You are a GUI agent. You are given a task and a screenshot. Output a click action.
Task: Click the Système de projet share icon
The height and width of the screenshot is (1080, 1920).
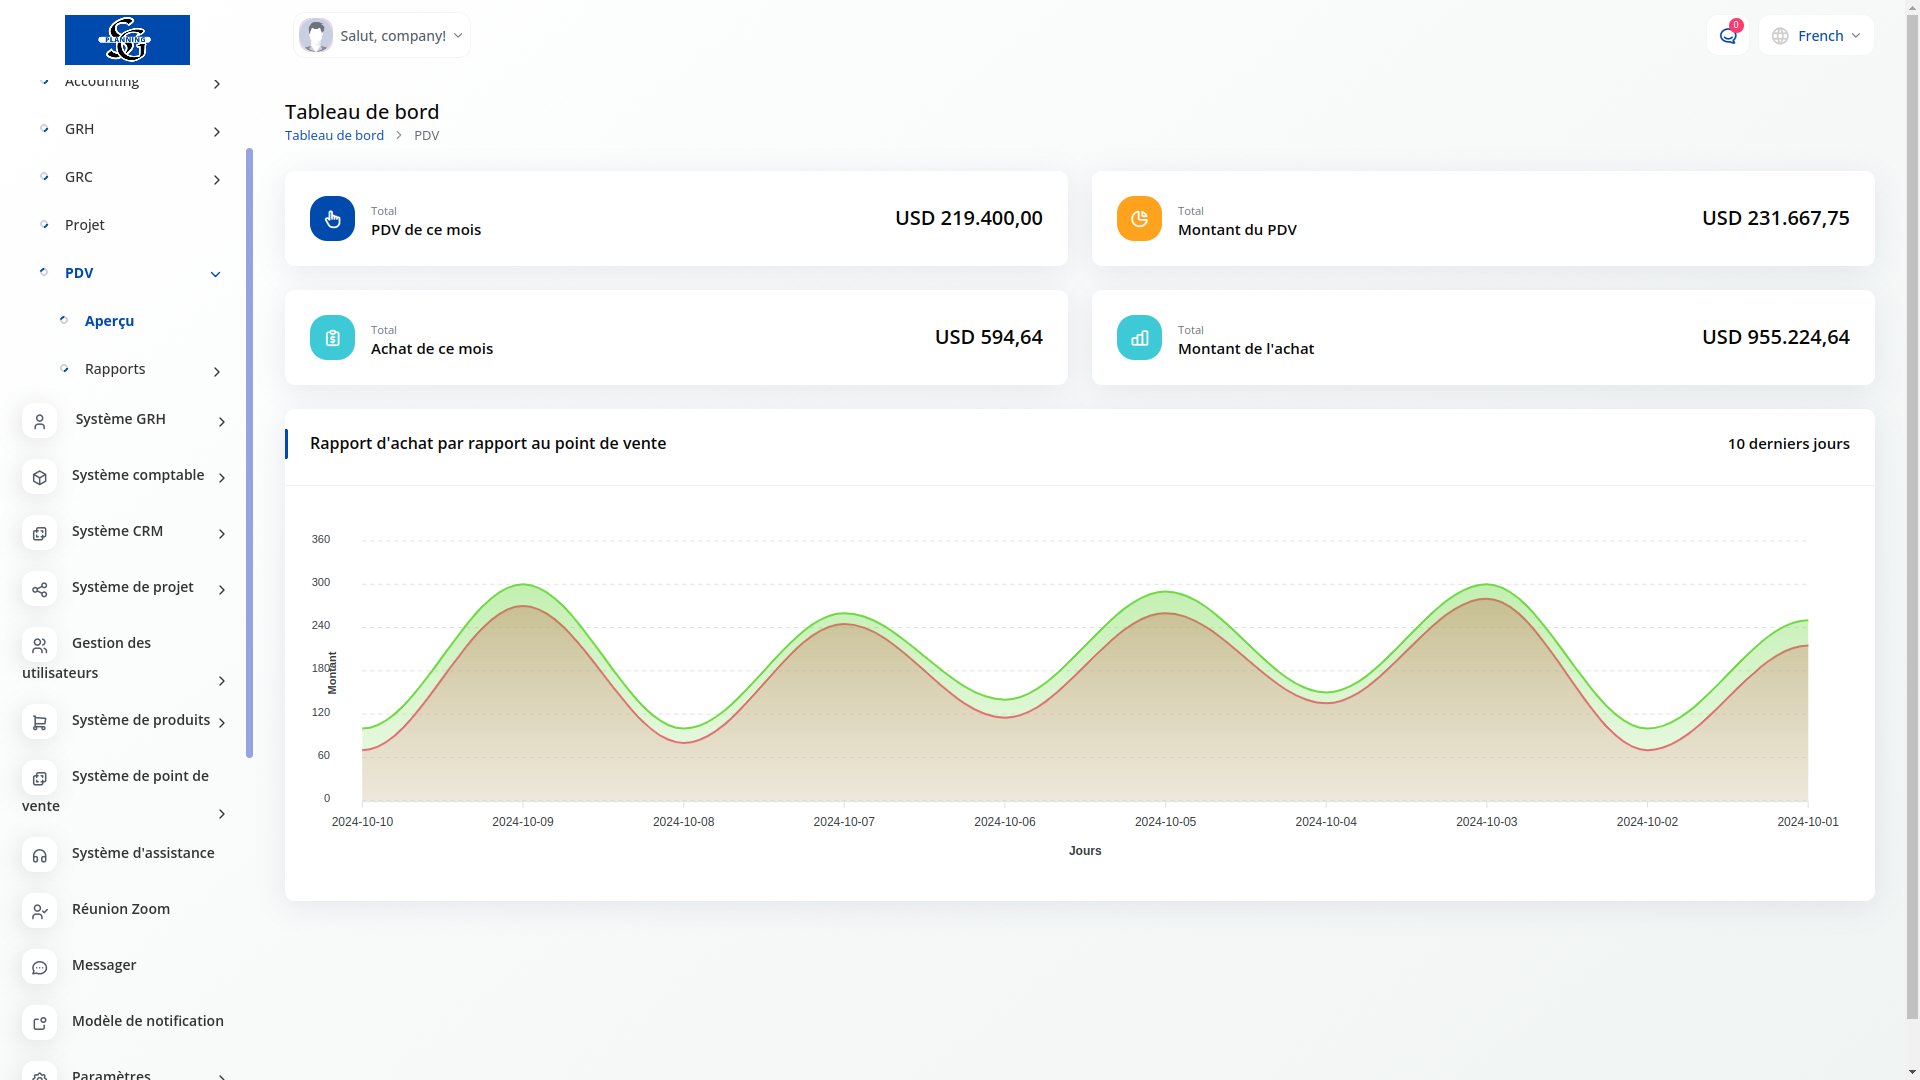click(x=39, y=589)
